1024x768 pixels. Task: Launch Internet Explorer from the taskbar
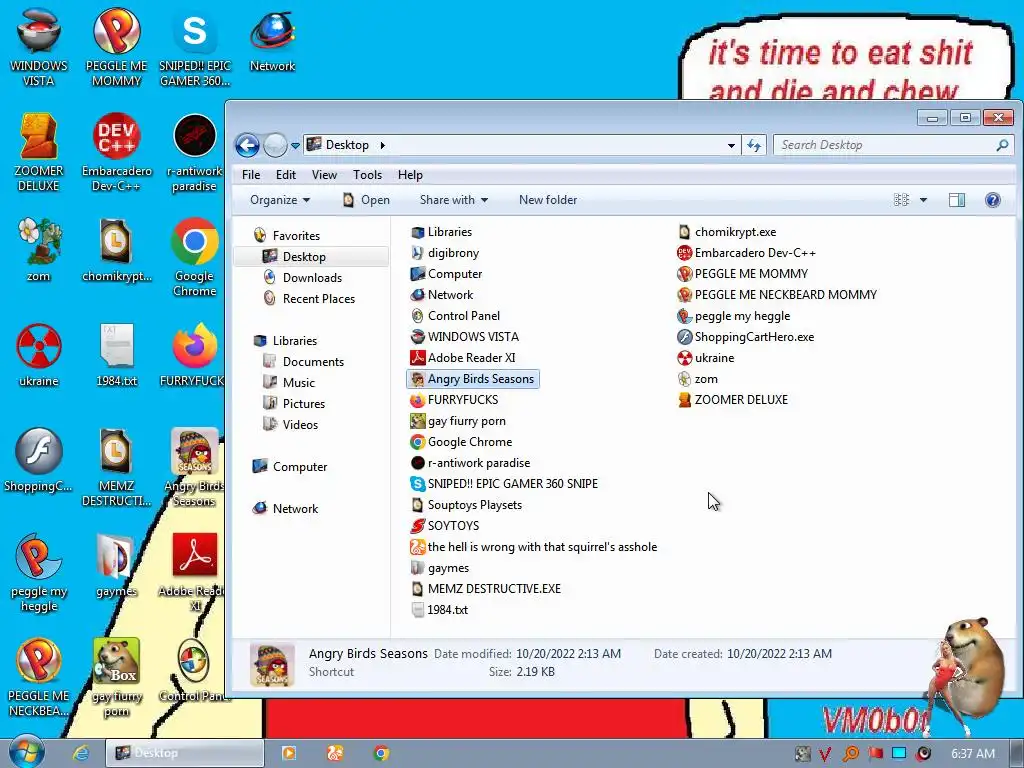coord(80,753)
